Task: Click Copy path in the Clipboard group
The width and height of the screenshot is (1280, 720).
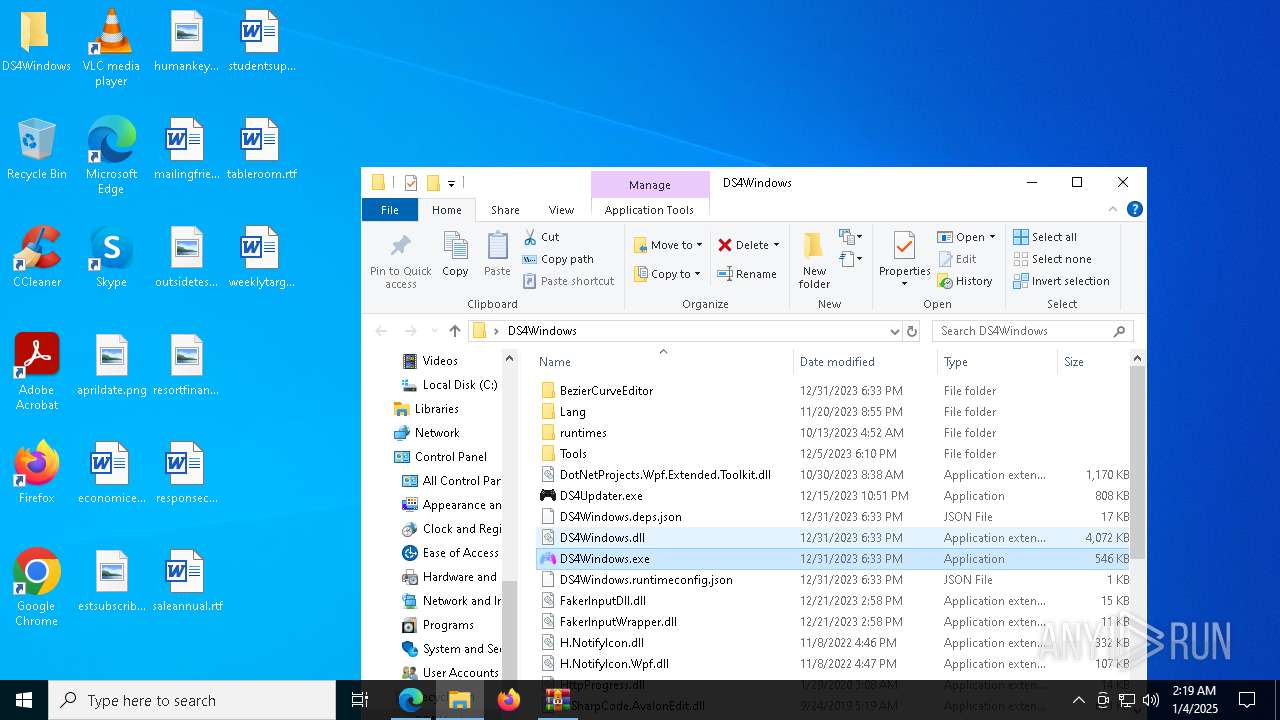Action: [x=558, y=259]
